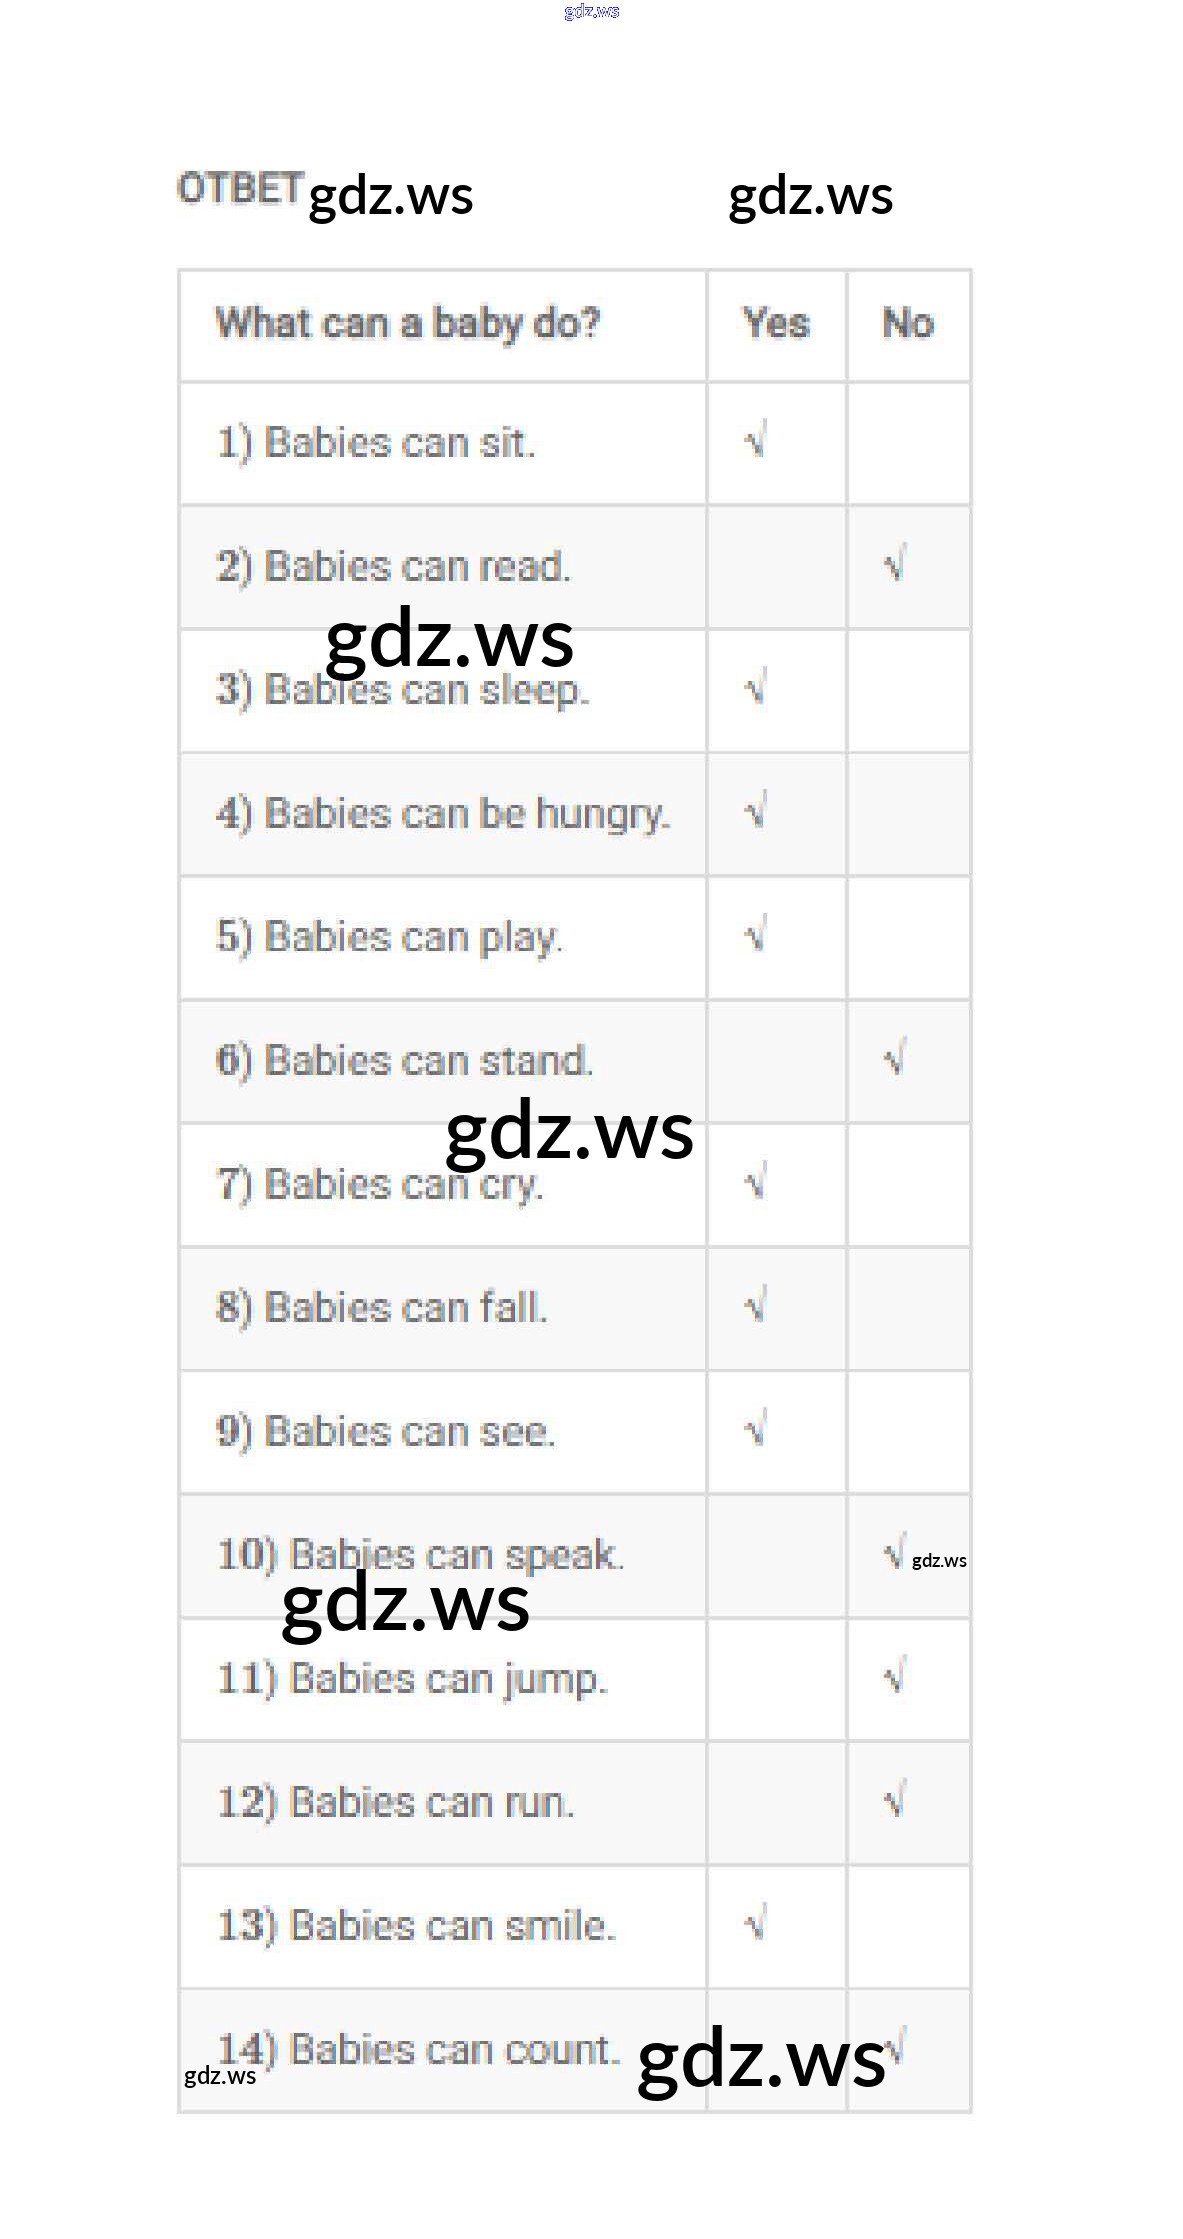Click the No checkmark for Babies can run

pos(895,1799)
